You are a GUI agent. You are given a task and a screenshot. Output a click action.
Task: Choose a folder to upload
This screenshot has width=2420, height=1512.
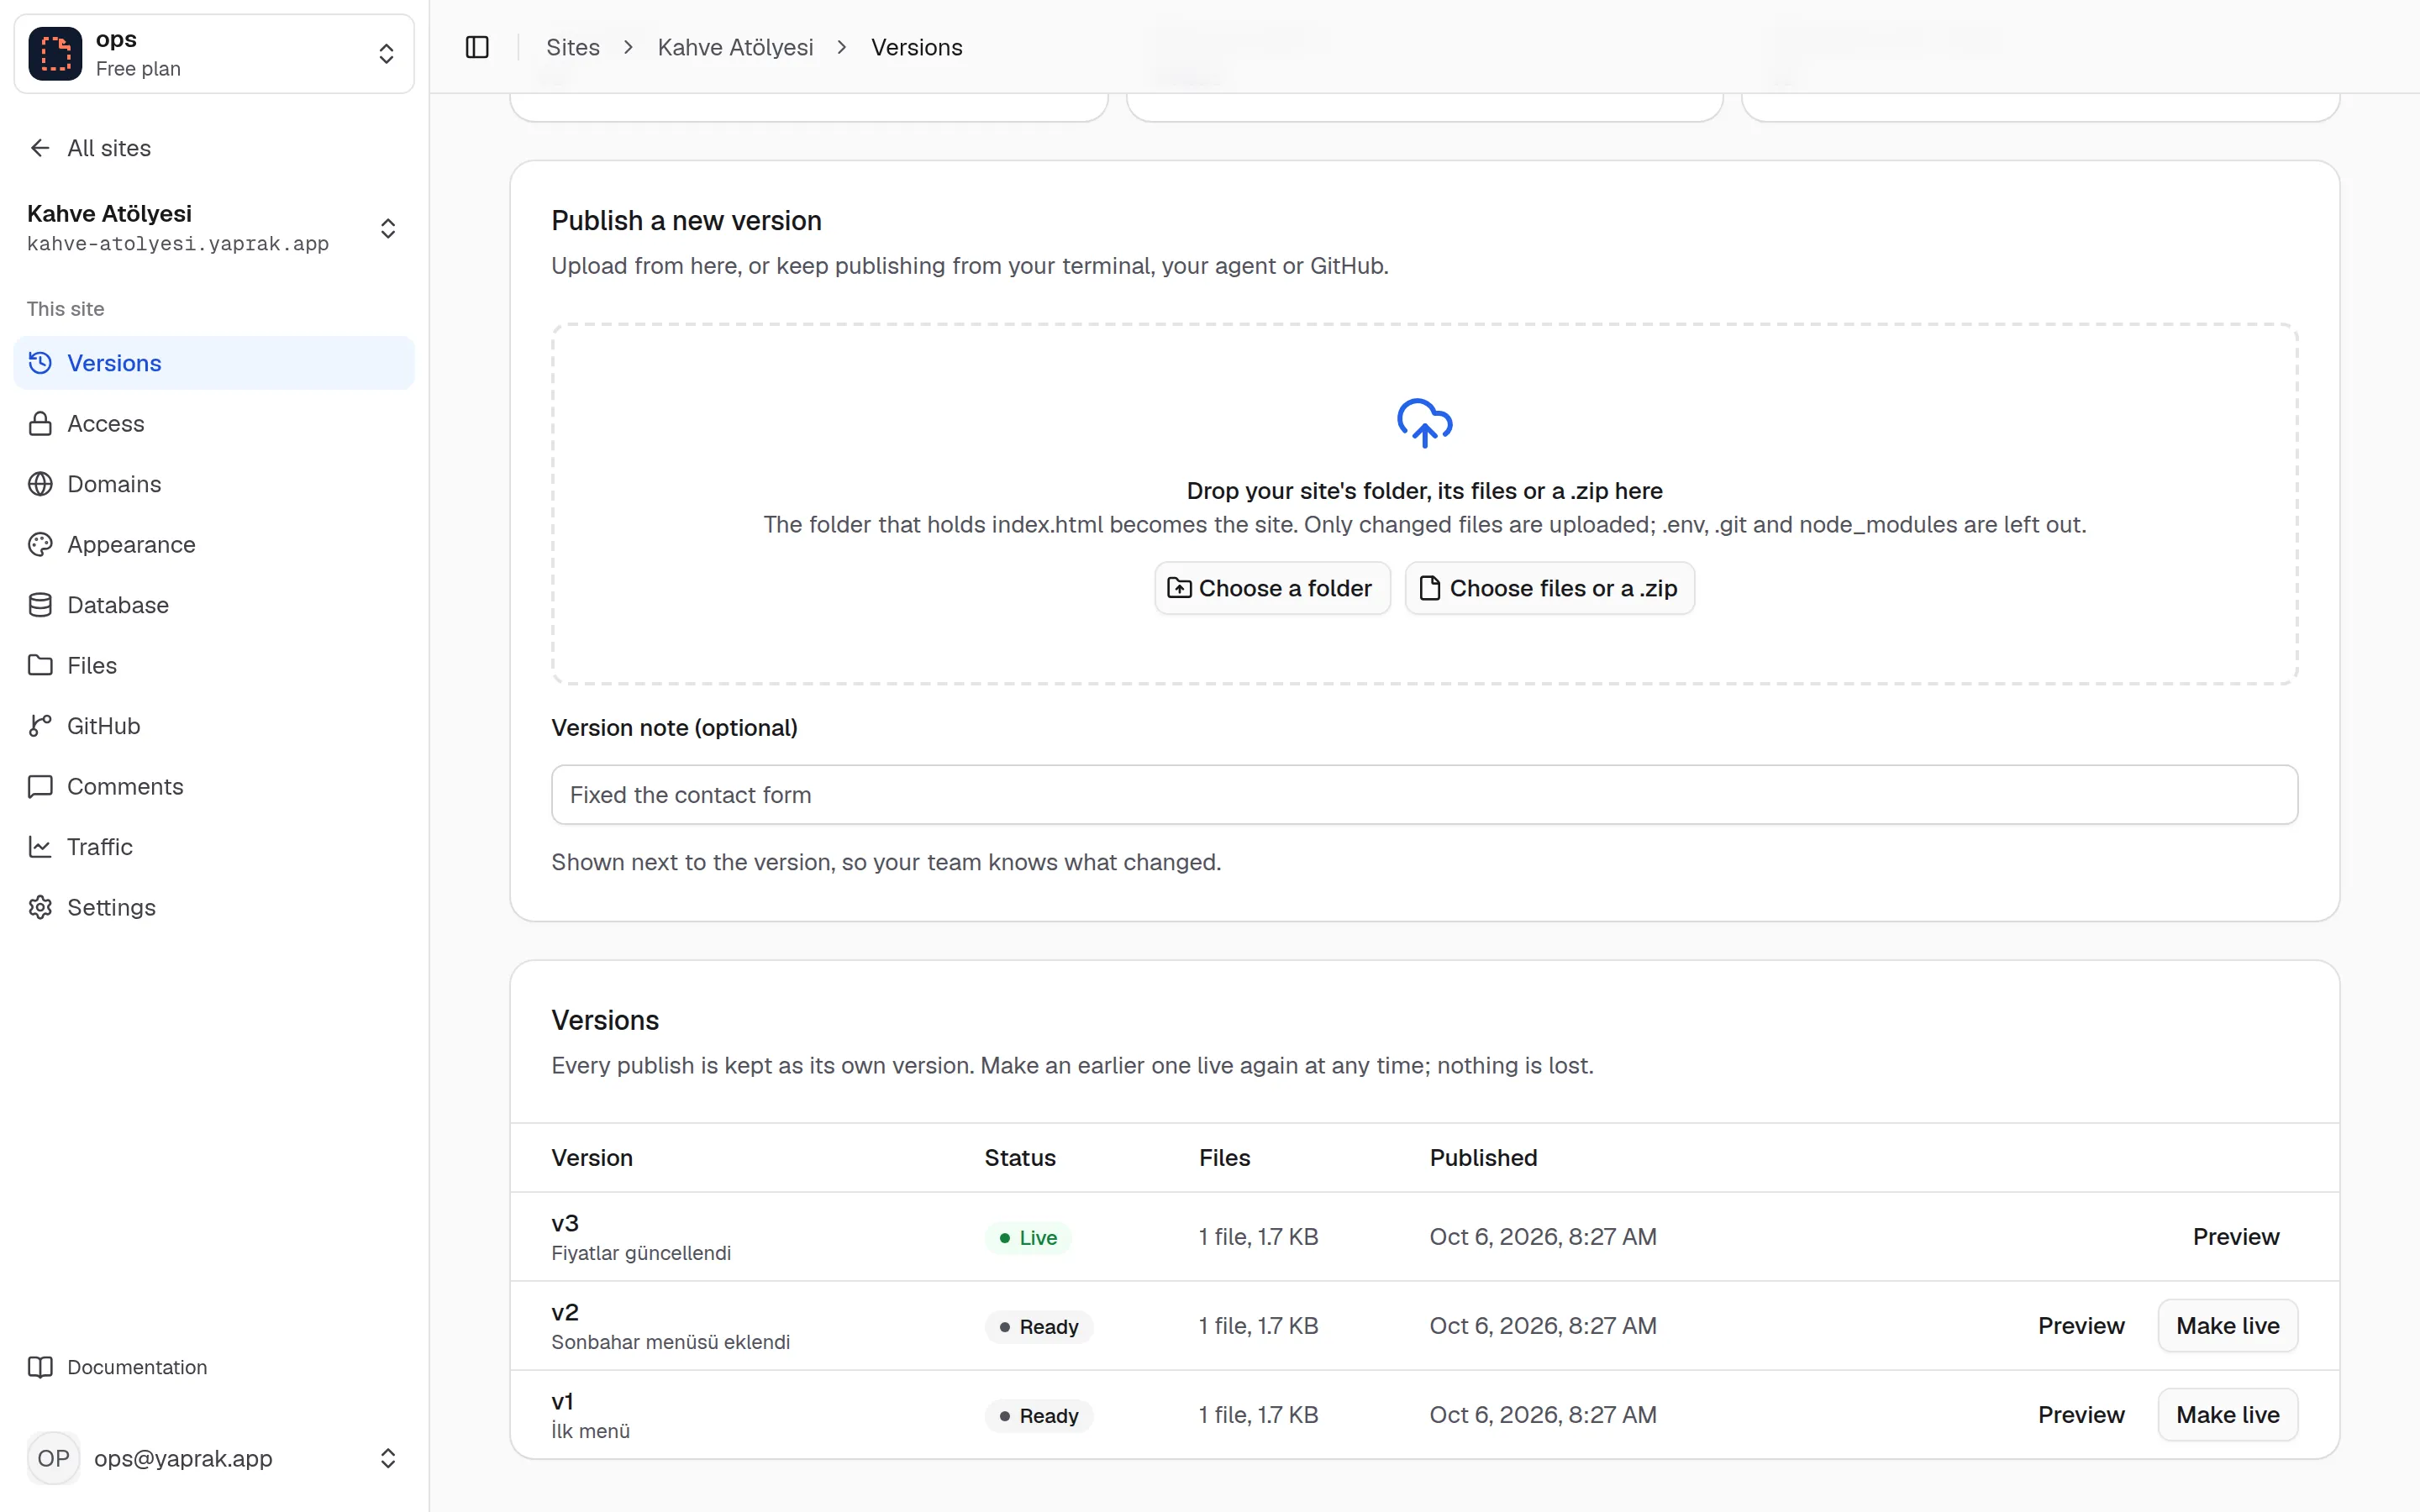click(1272, 588)
